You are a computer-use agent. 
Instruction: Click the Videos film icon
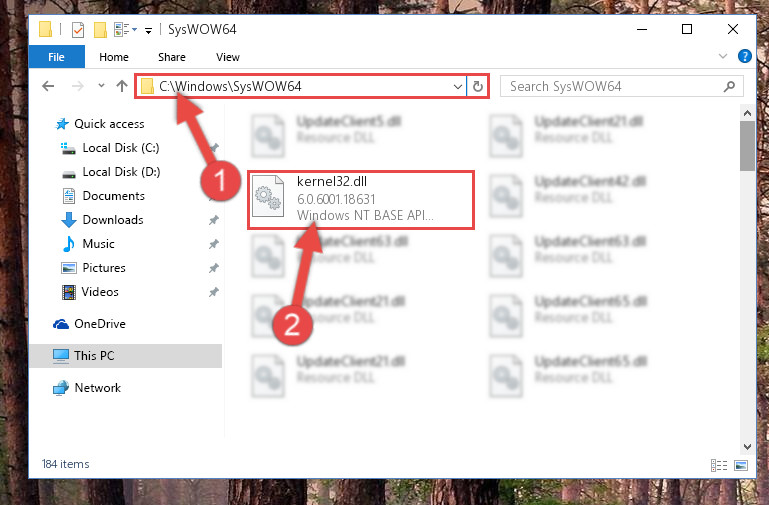coord(69,292)
